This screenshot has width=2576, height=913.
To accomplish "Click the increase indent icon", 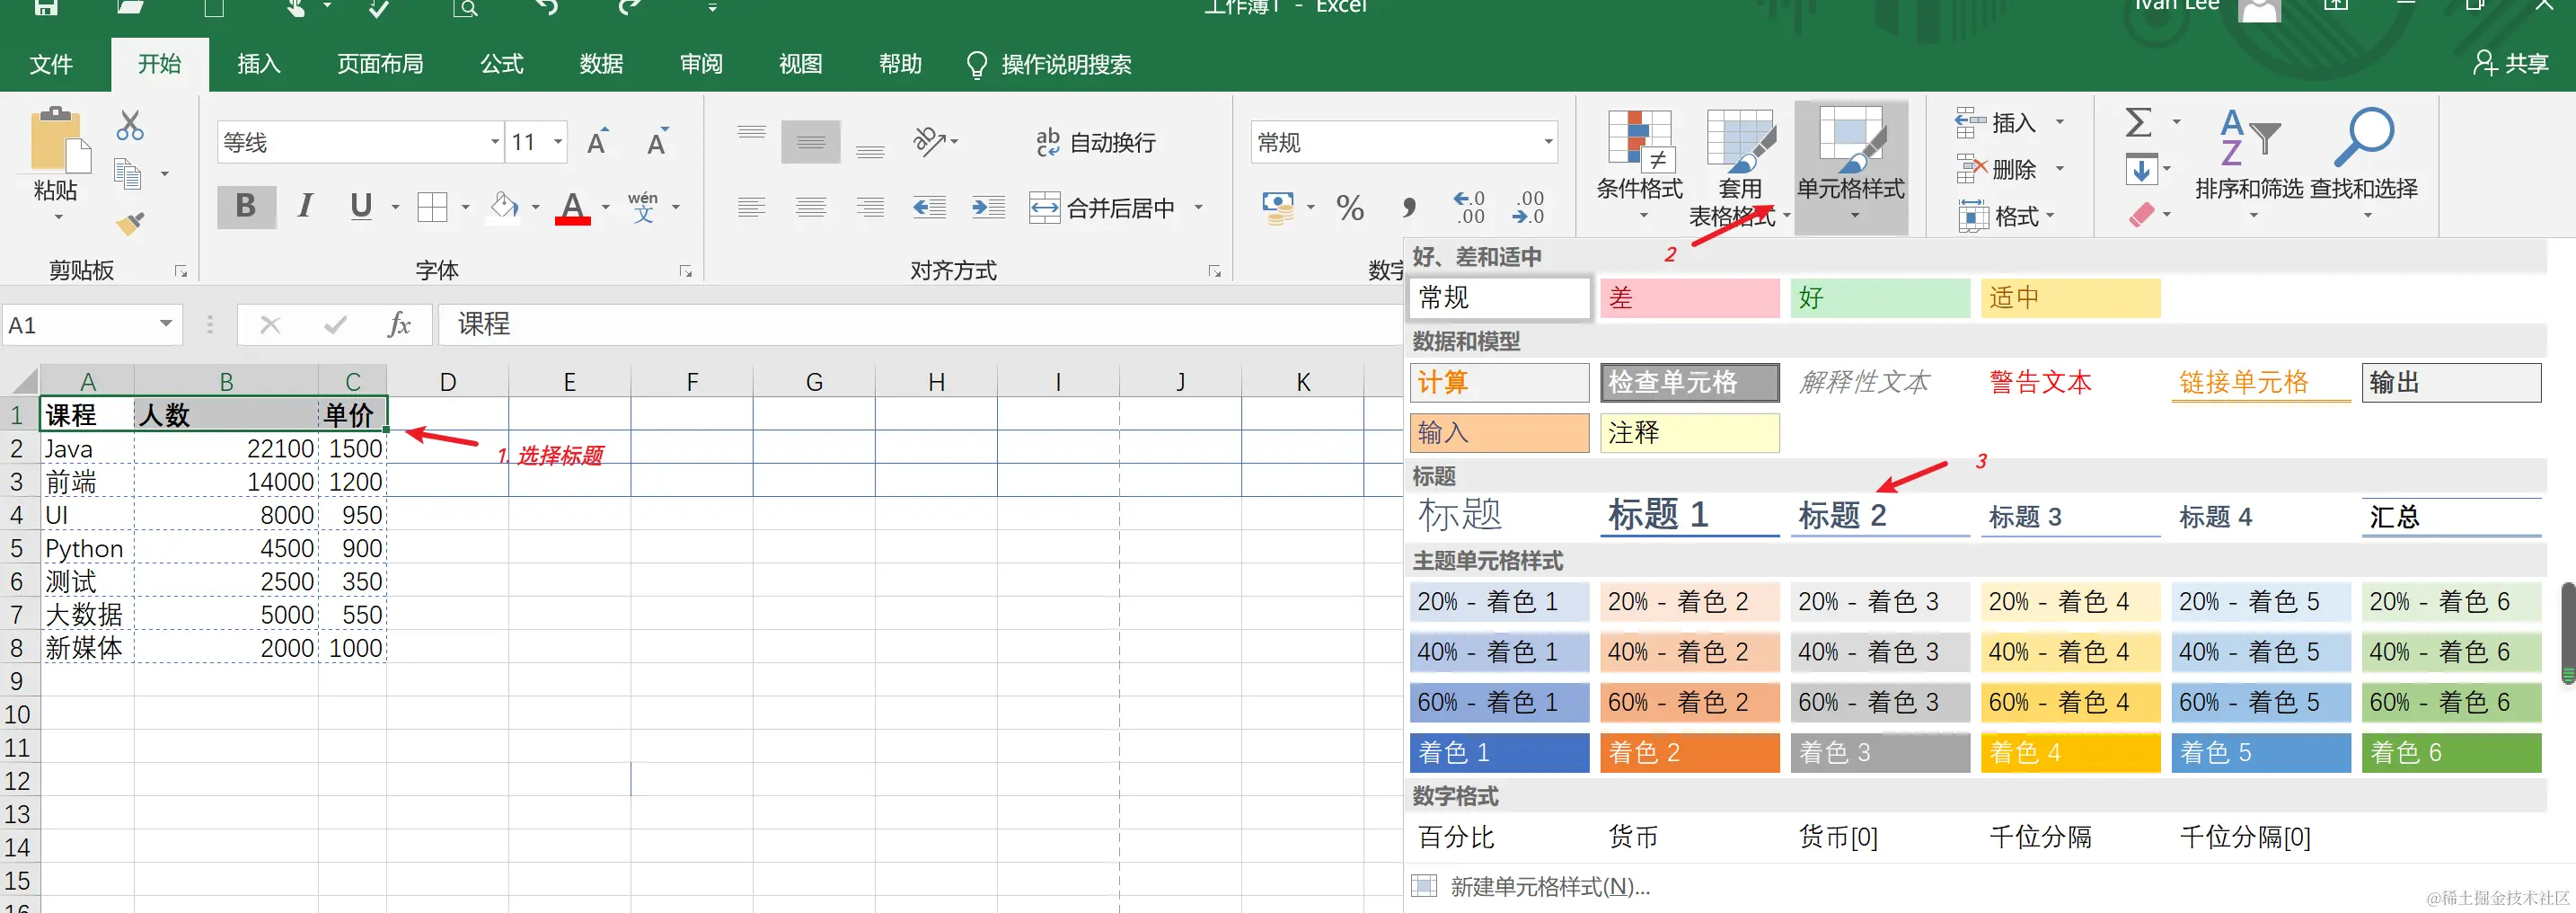I will [988, 207].
